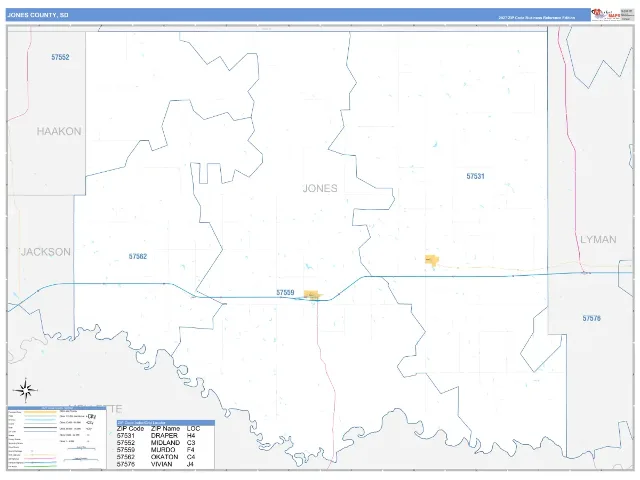The height and width of the screenshot is (480, 640).
Task: Click the 57559 ZIP label near Murdo
Action: point(285,293)
